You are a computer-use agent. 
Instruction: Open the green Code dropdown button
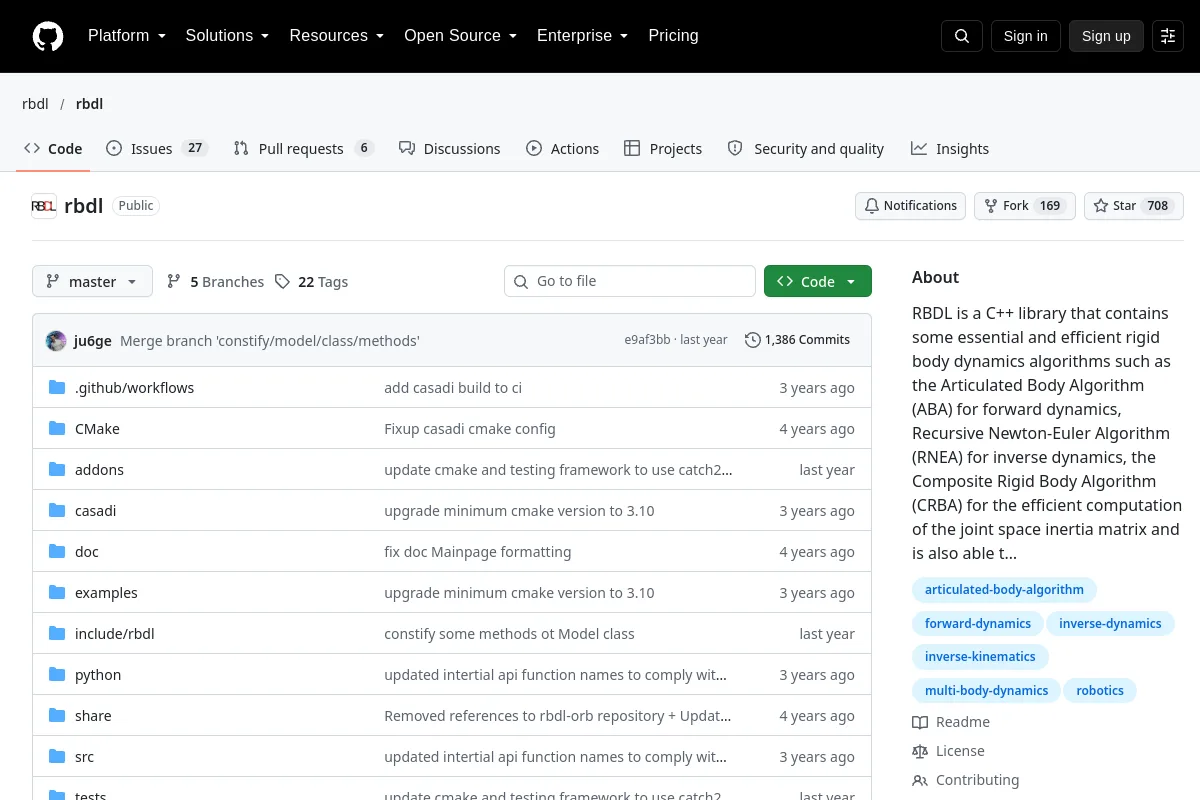click(x=818, y=282)
